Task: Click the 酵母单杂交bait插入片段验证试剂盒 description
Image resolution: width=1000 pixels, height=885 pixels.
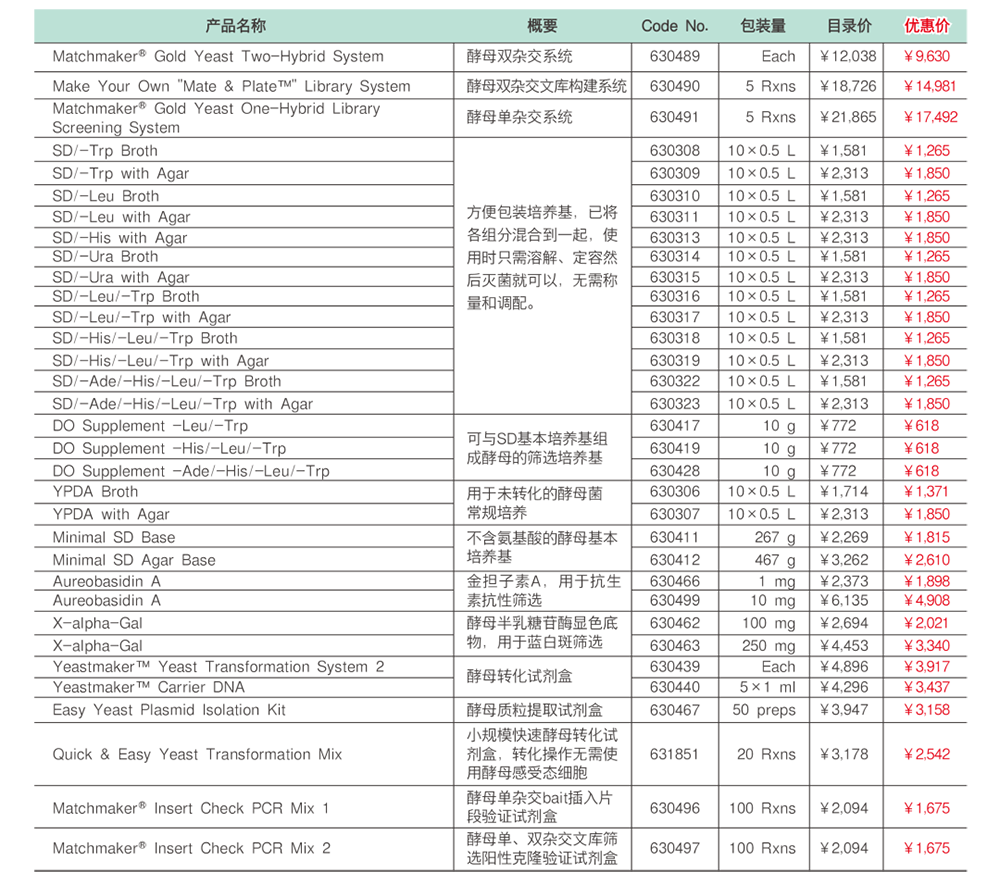Action: (x=540, y=807)
